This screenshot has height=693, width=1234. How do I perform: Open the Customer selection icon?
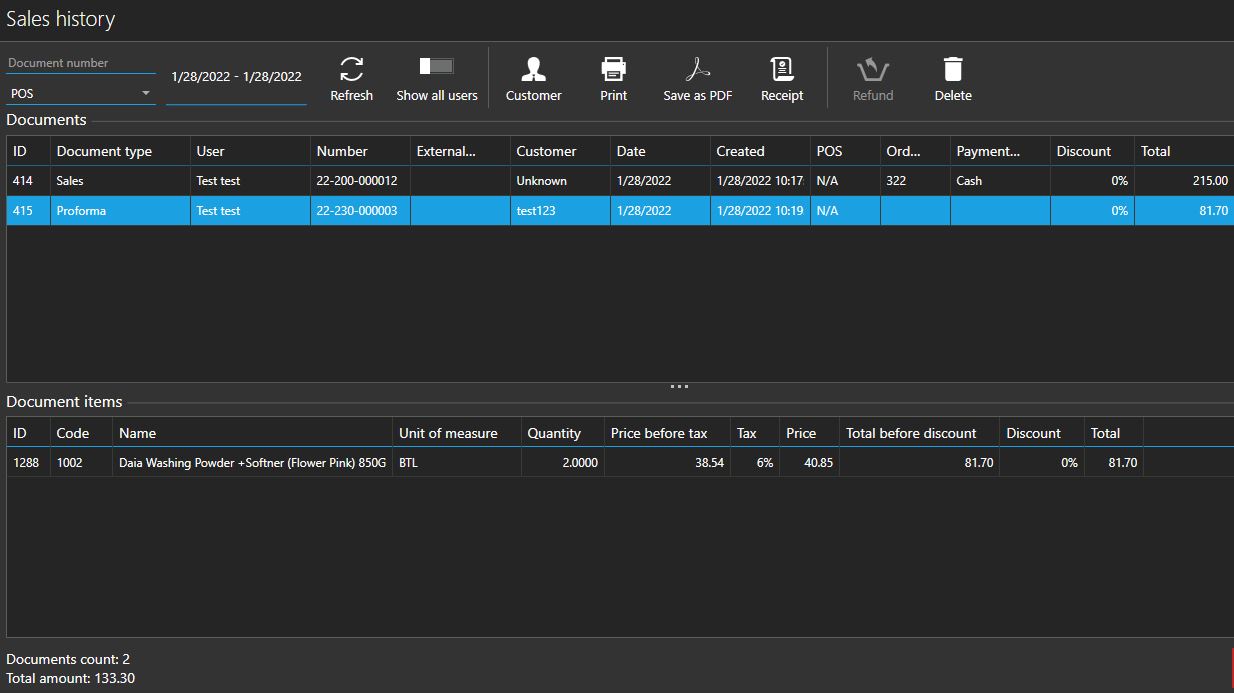click(x=533, y=70)
